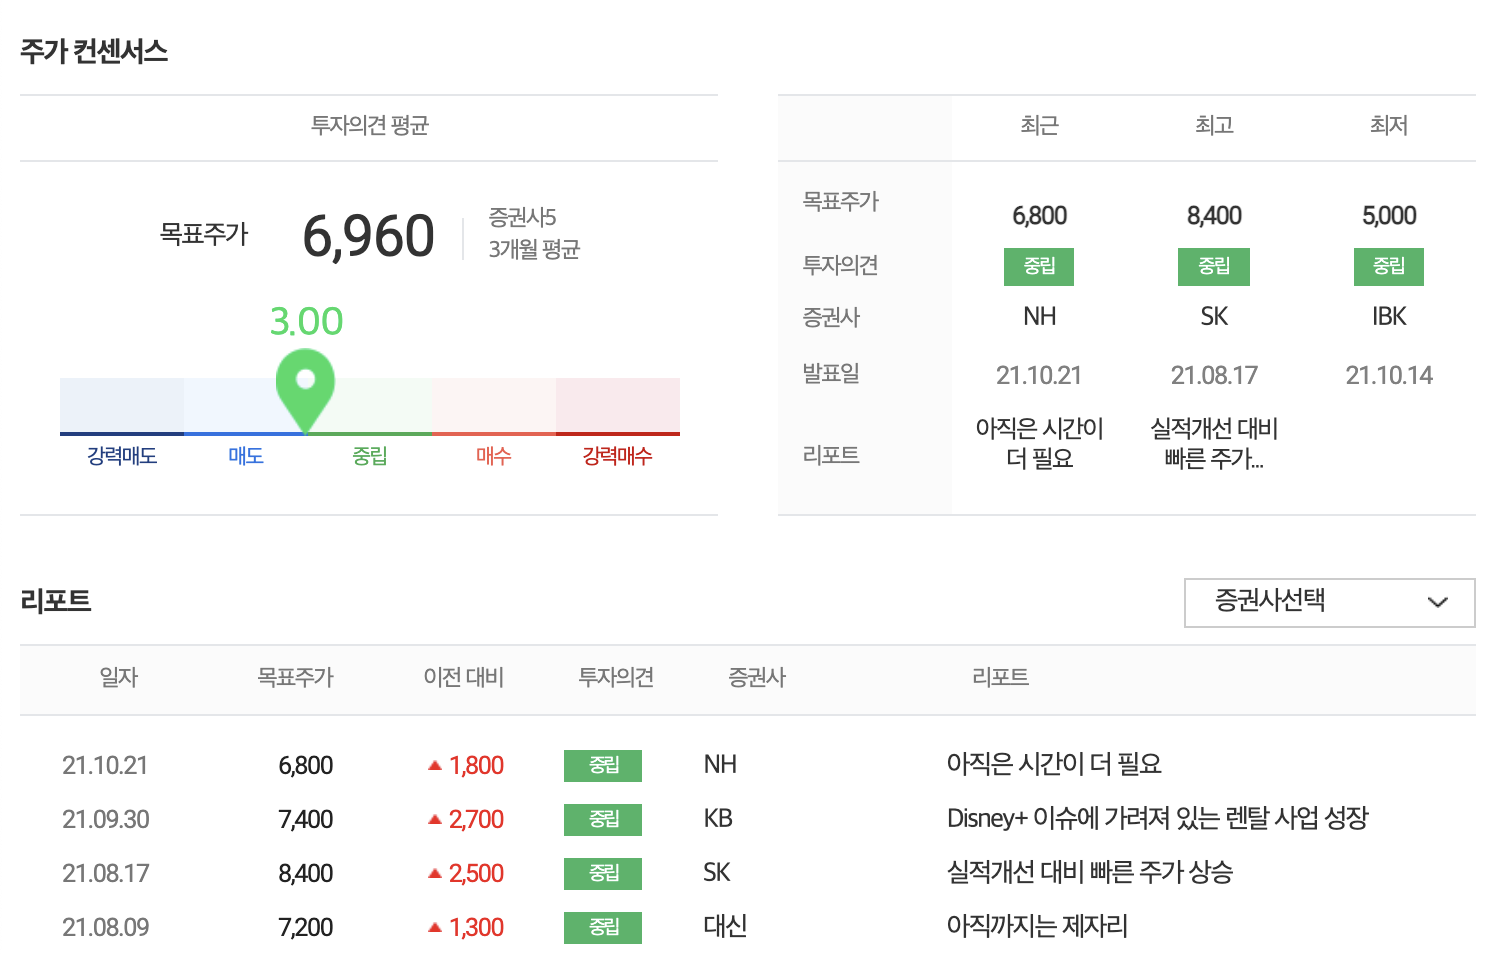This screenshot has height=954, width=1496.
Task: Click the red up arrow beside 2,500
Action: [x=435, y=873]
